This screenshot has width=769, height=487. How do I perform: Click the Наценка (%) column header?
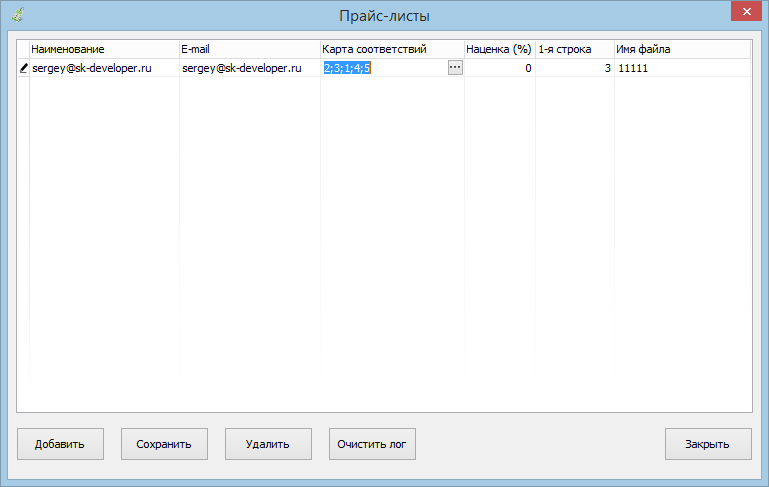(500, 49)
